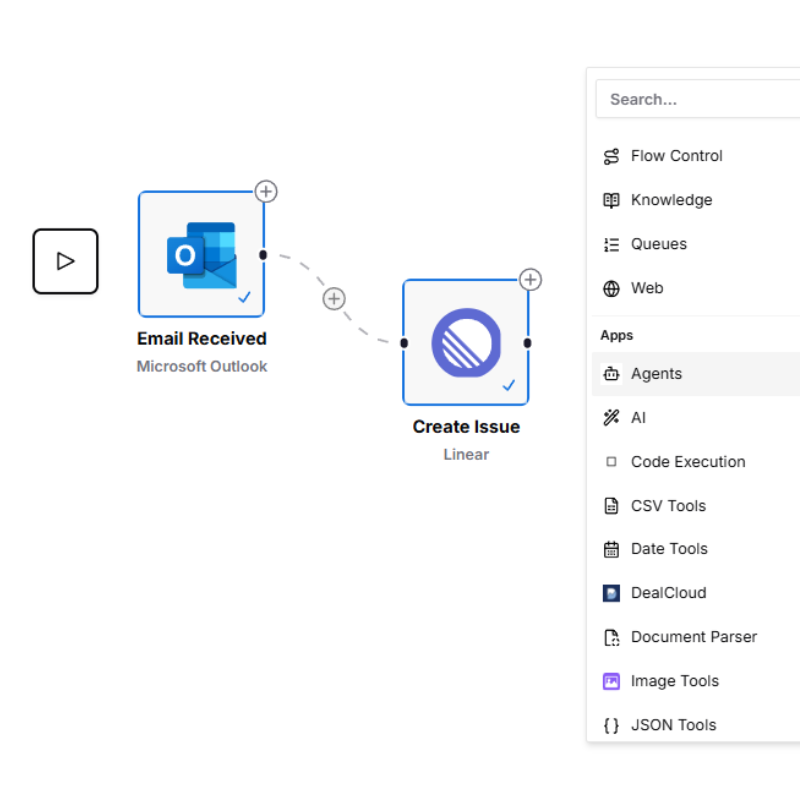
Task: Select Agents in the Apps list
Action: pyautogui.click(x=696, y=374)
